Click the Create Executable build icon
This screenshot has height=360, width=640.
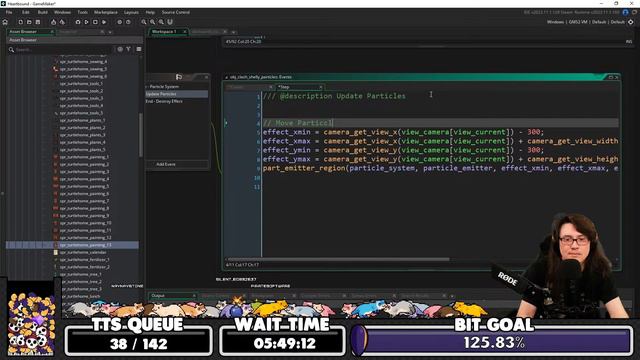(x=53, y=22)
